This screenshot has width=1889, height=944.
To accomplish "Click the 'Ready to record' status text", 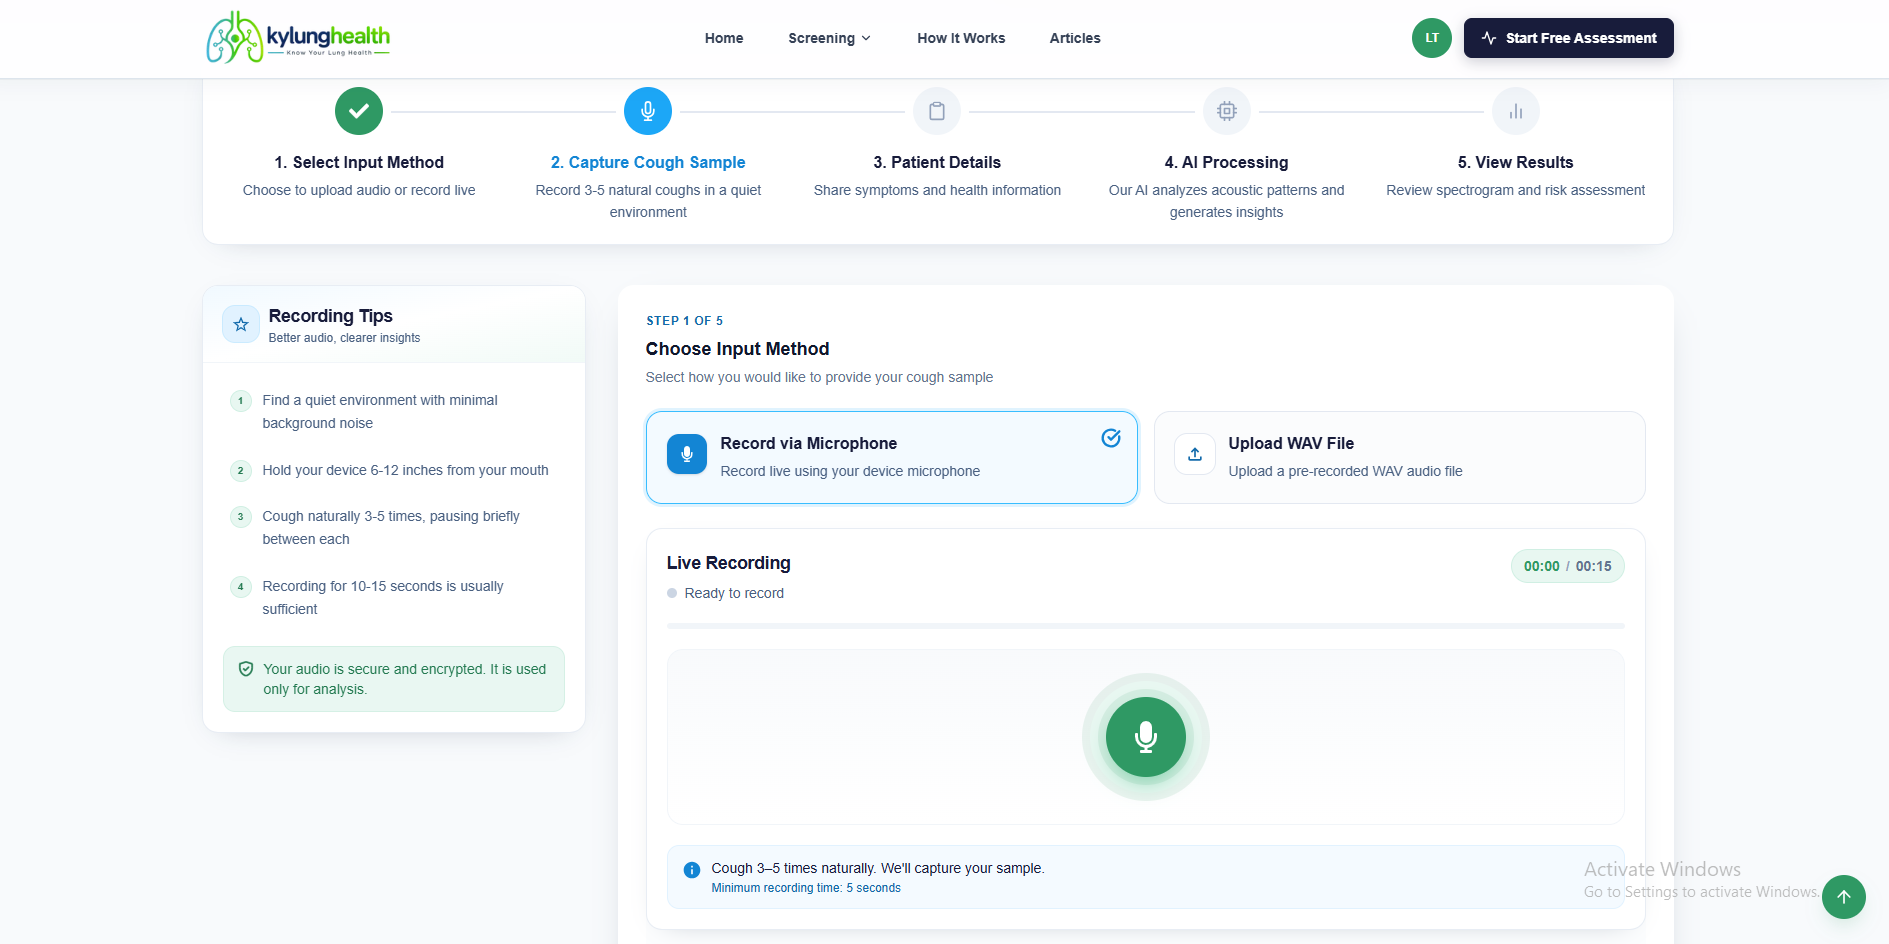I will [x=734, y=593].
